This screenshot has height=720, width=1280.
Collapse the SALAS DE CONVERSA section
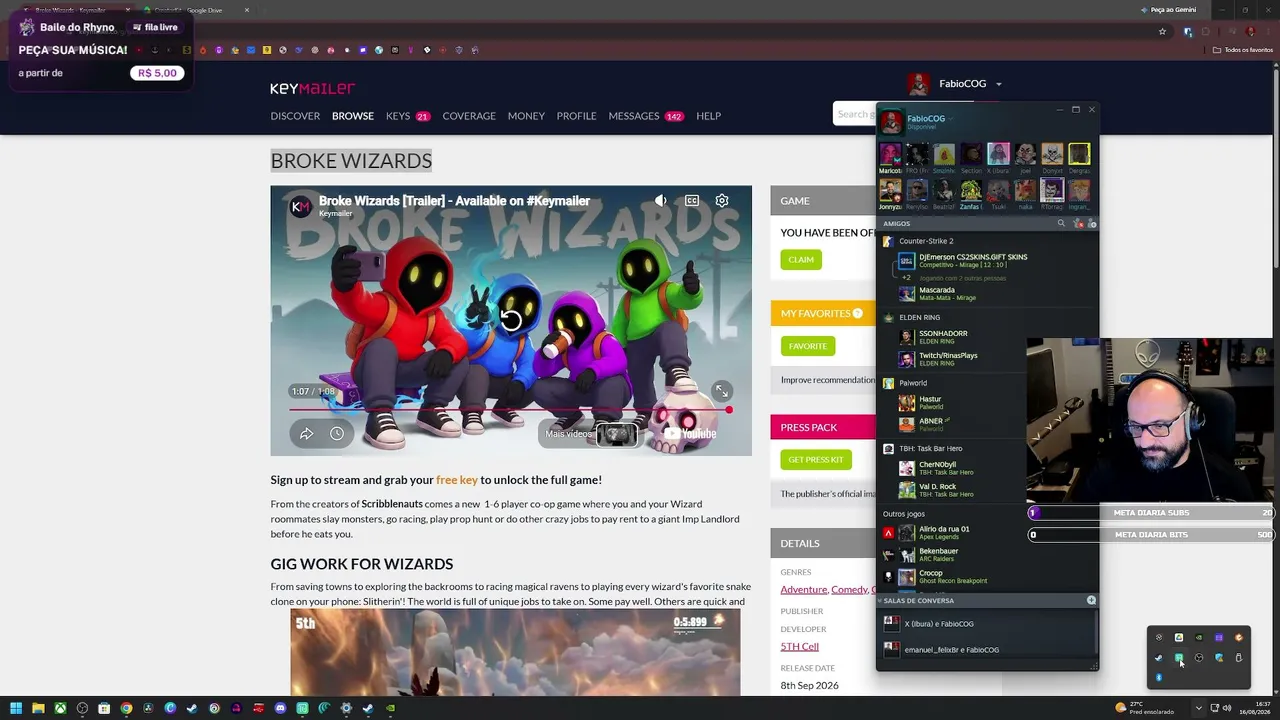[918, 601]
